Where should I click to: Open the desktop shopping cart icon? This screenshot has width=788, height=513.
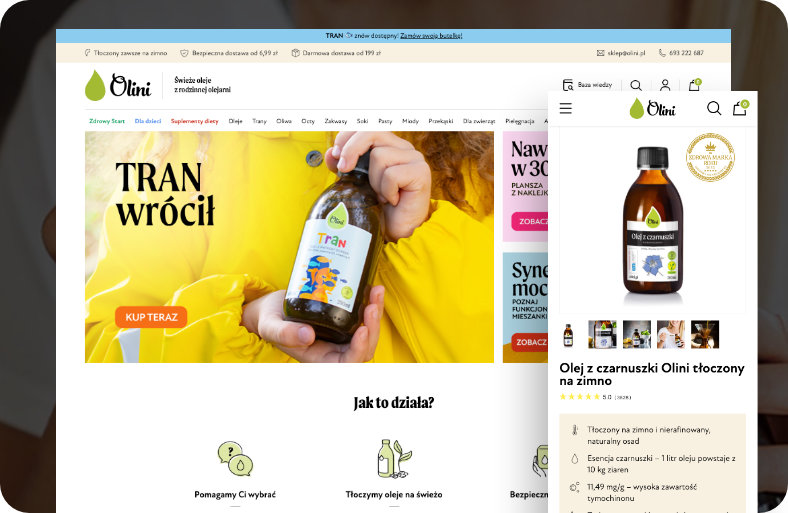click(694, 86)
